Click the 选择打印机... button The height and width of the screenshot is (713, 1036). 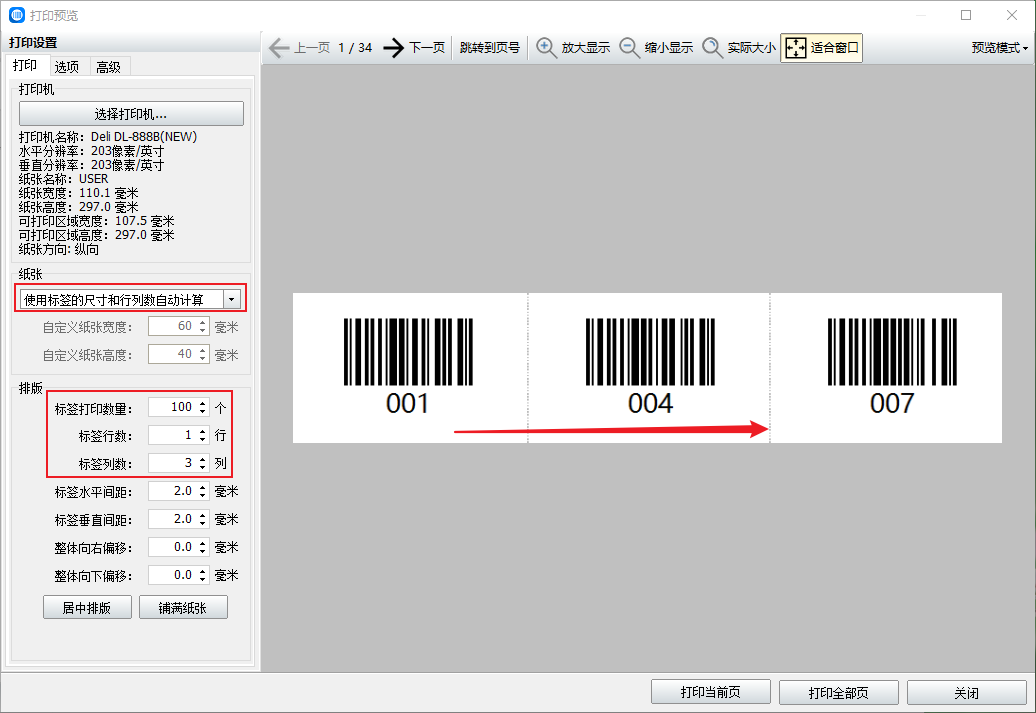[x=131, y=114]
